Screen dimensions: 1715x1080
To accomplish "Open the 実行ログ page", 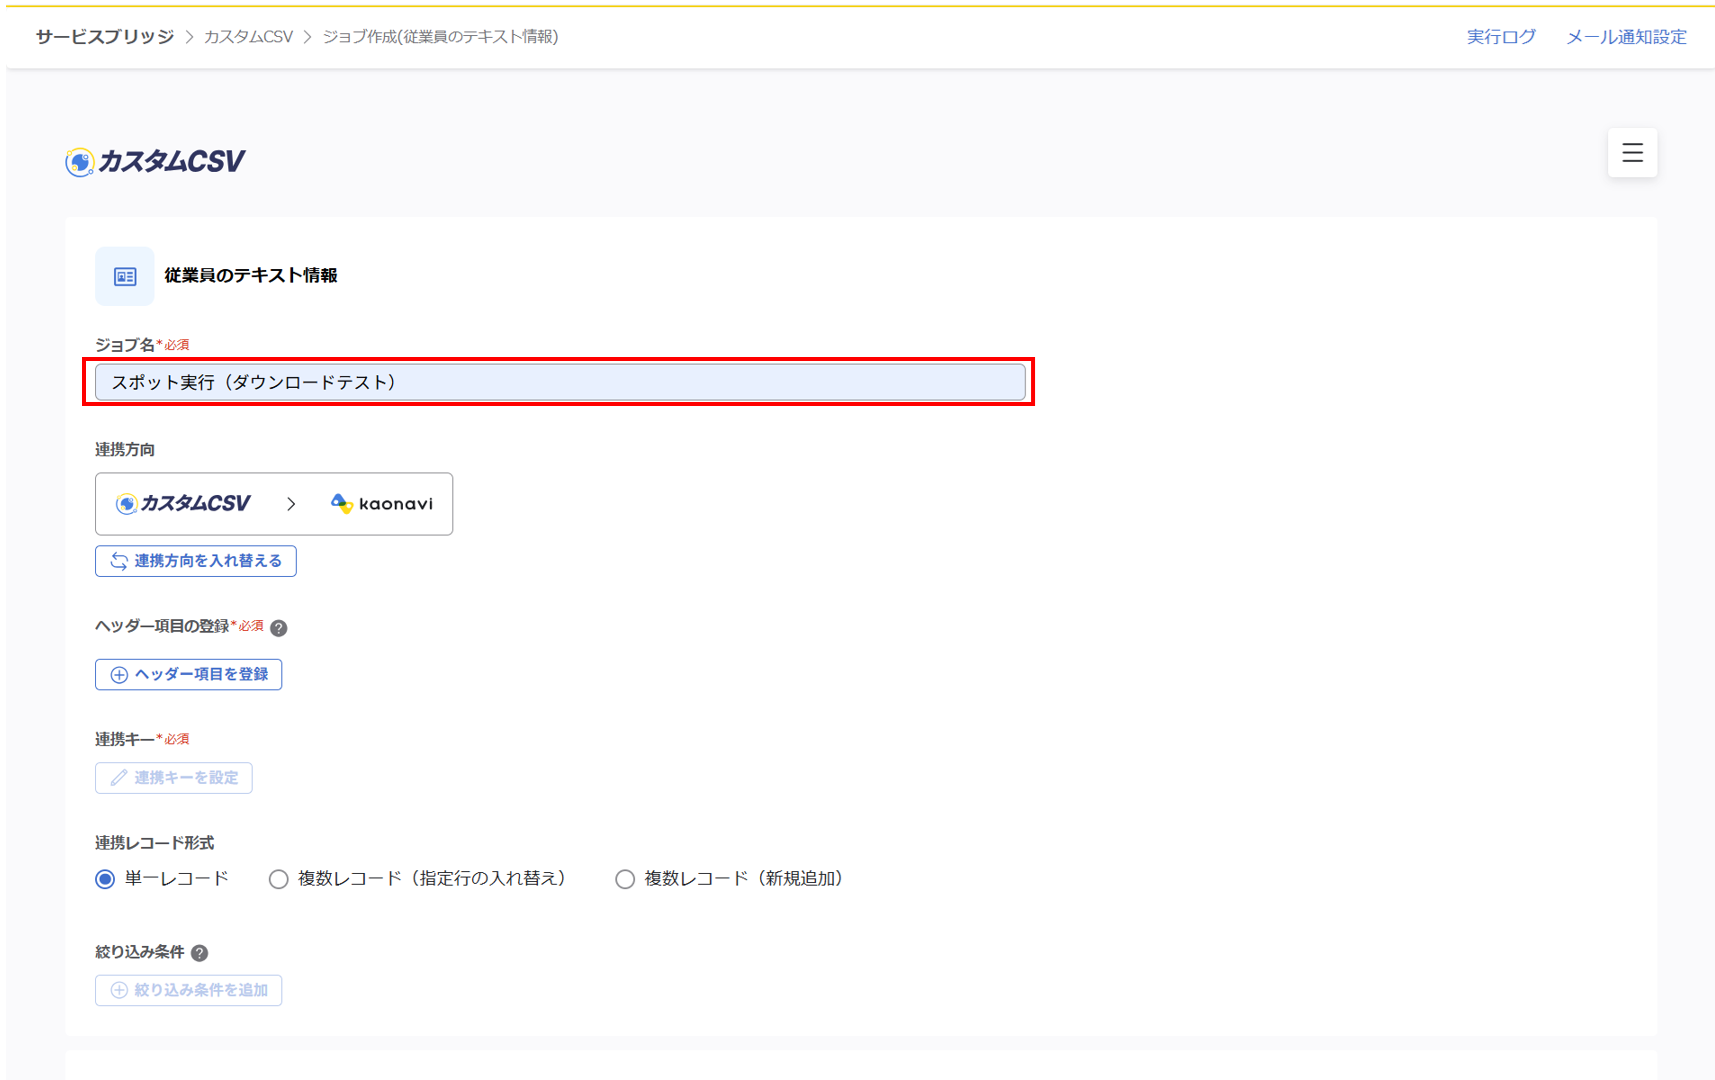I will pos(1500,37).
